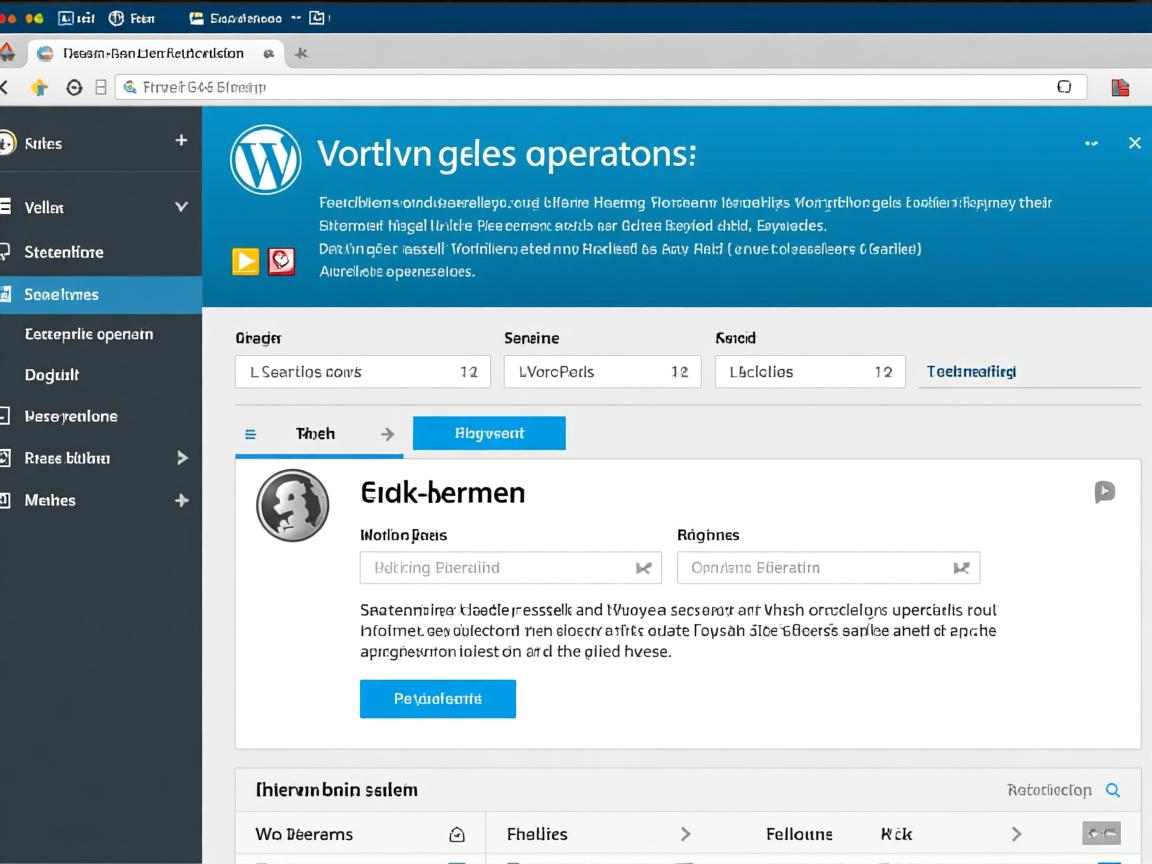Click the red bookmark icon in browser toolbar
Screen dimensions: 1152x864
click(1120, 87)
